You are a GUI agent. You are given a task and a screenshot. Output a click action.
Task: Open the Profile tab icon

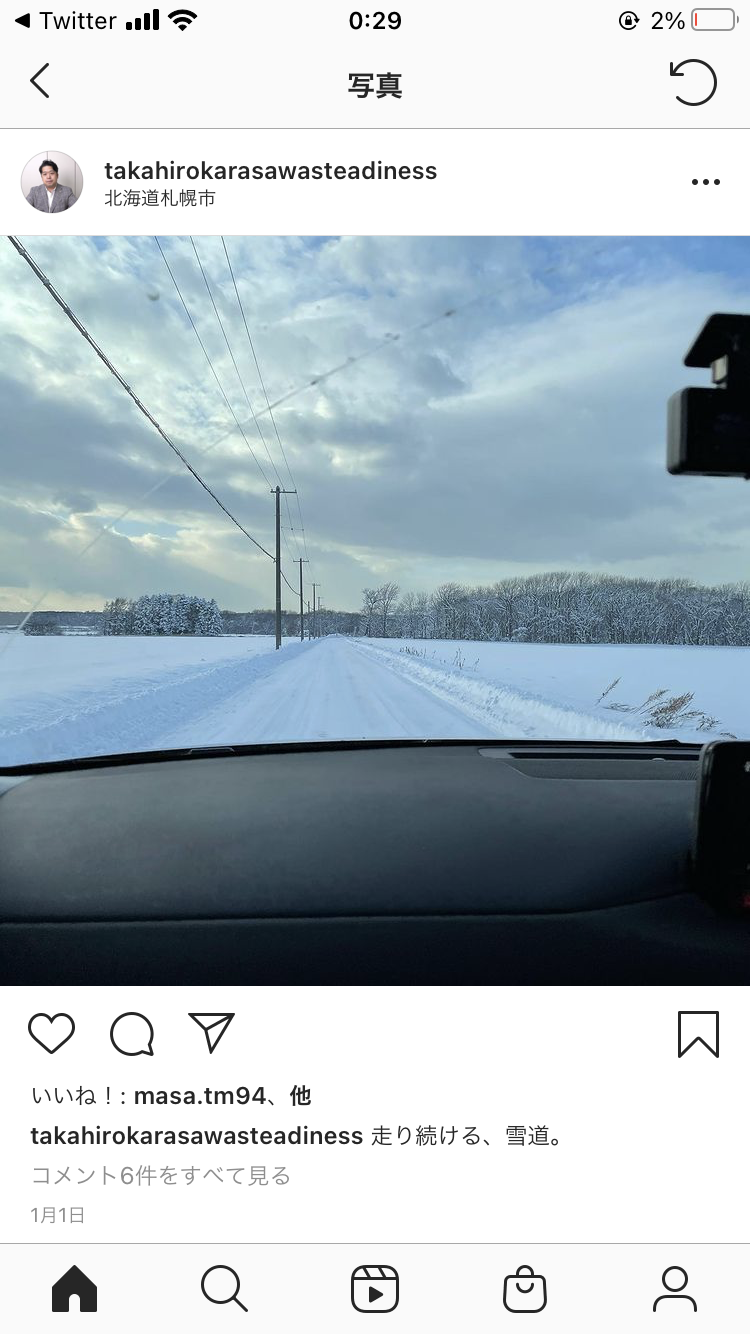click(x=675, y=1289)
